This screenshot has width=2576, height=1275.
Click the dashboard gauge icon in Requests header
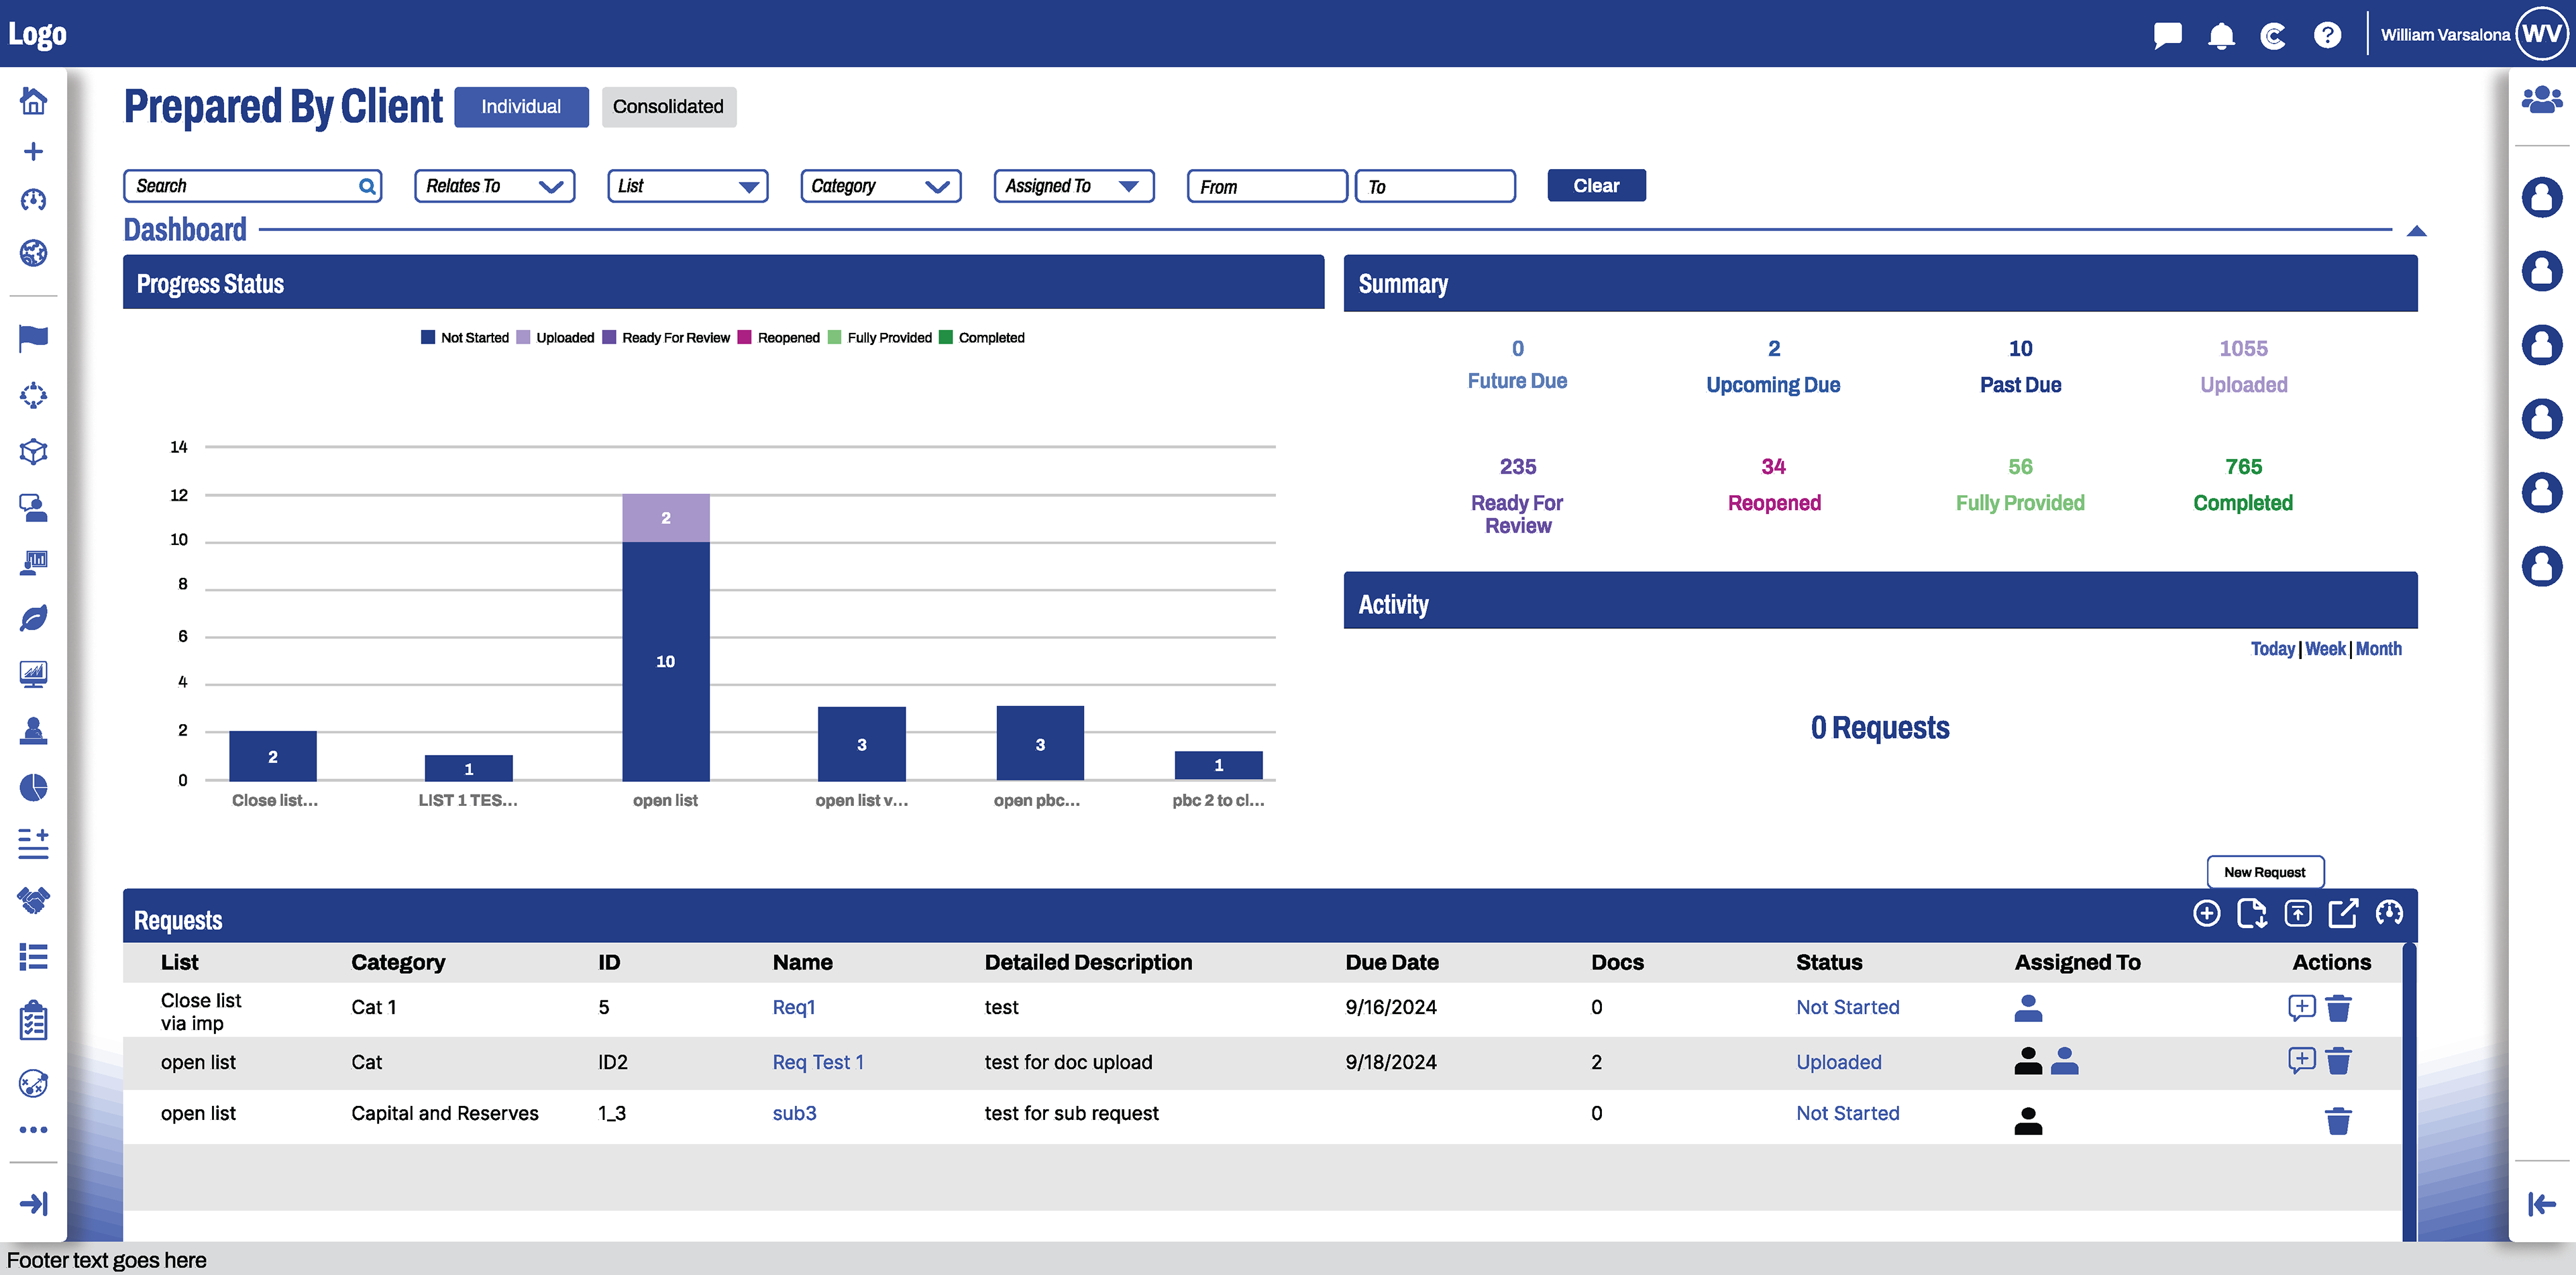(x=2389, y=913)
